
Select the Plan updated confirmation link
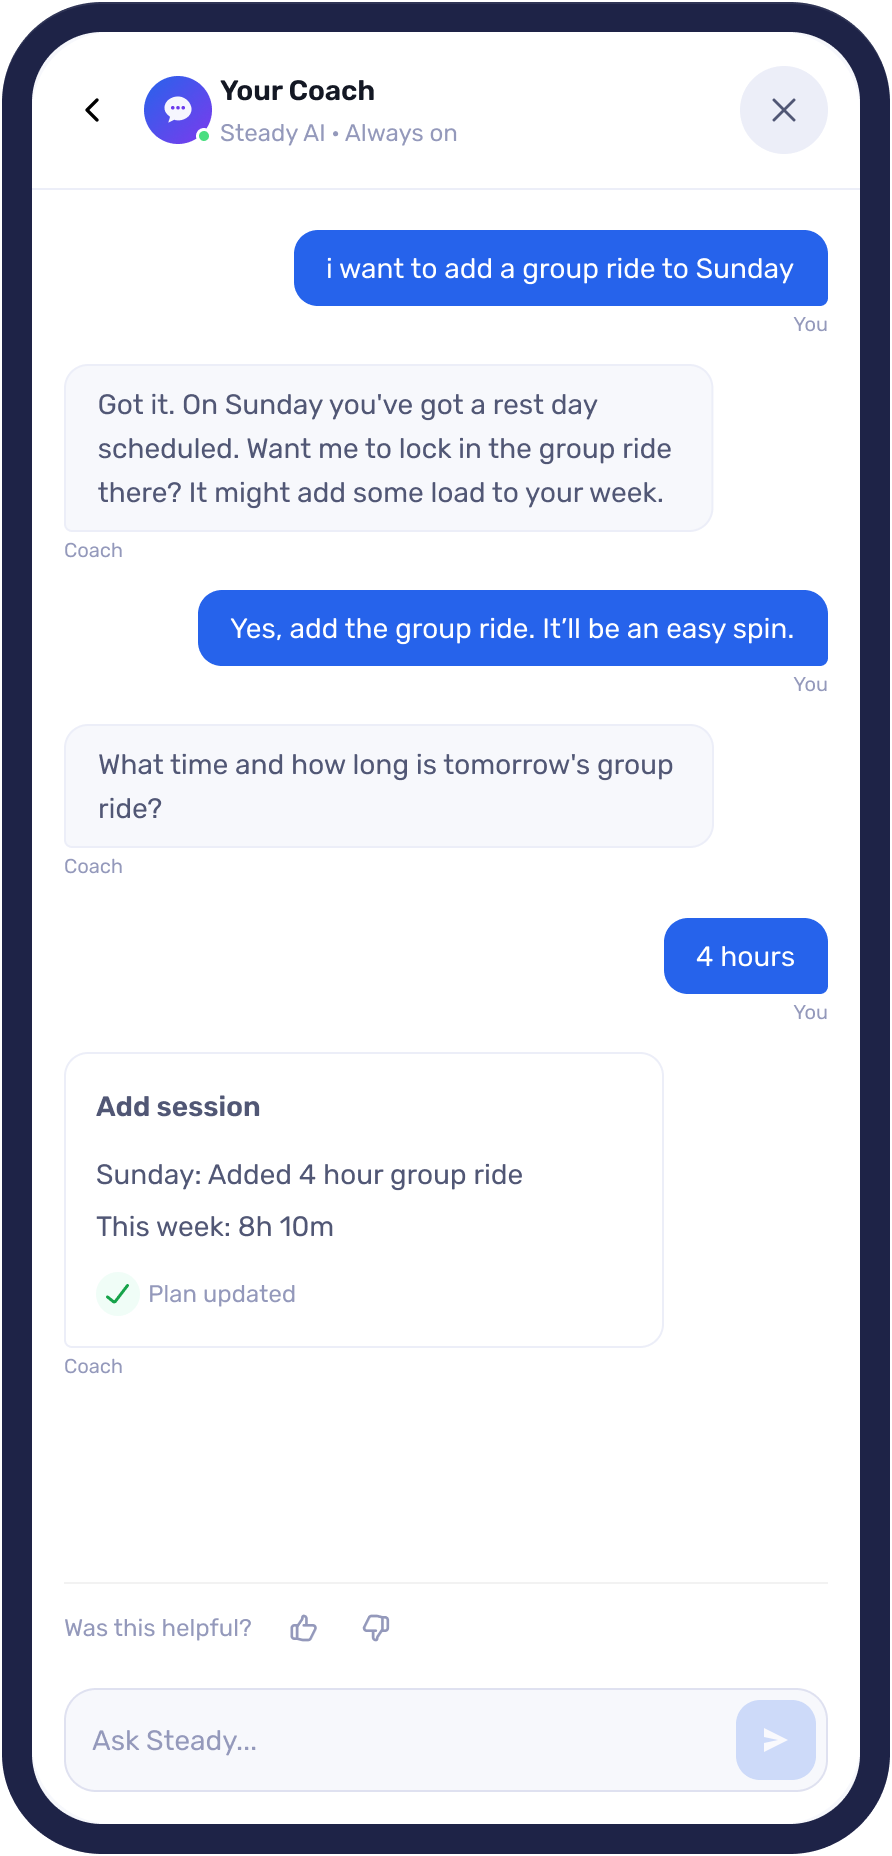221,1293
